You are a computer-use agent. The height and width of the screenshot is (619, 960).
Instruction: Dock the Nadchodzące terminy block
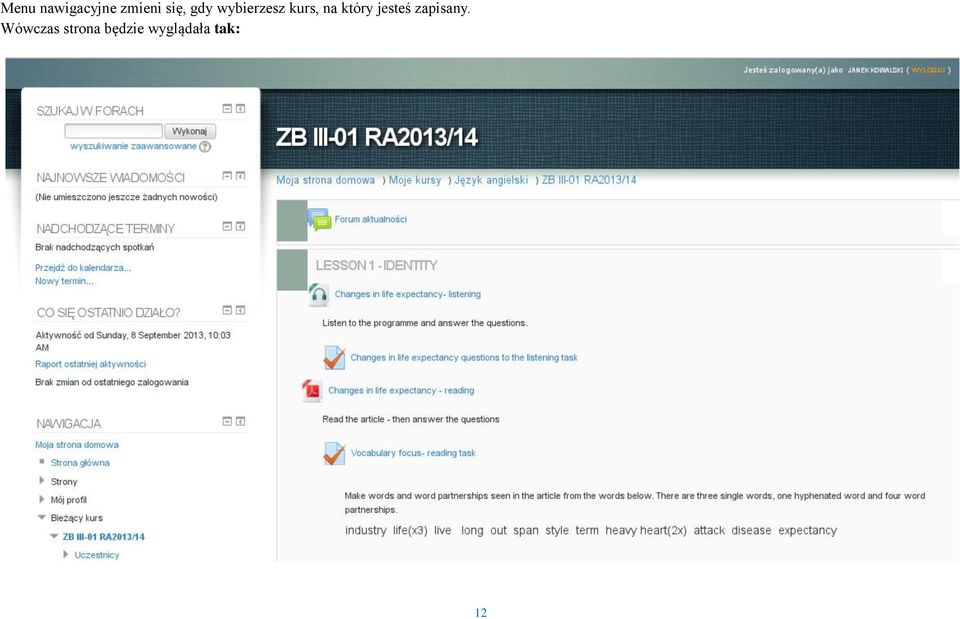coord(241,226)
